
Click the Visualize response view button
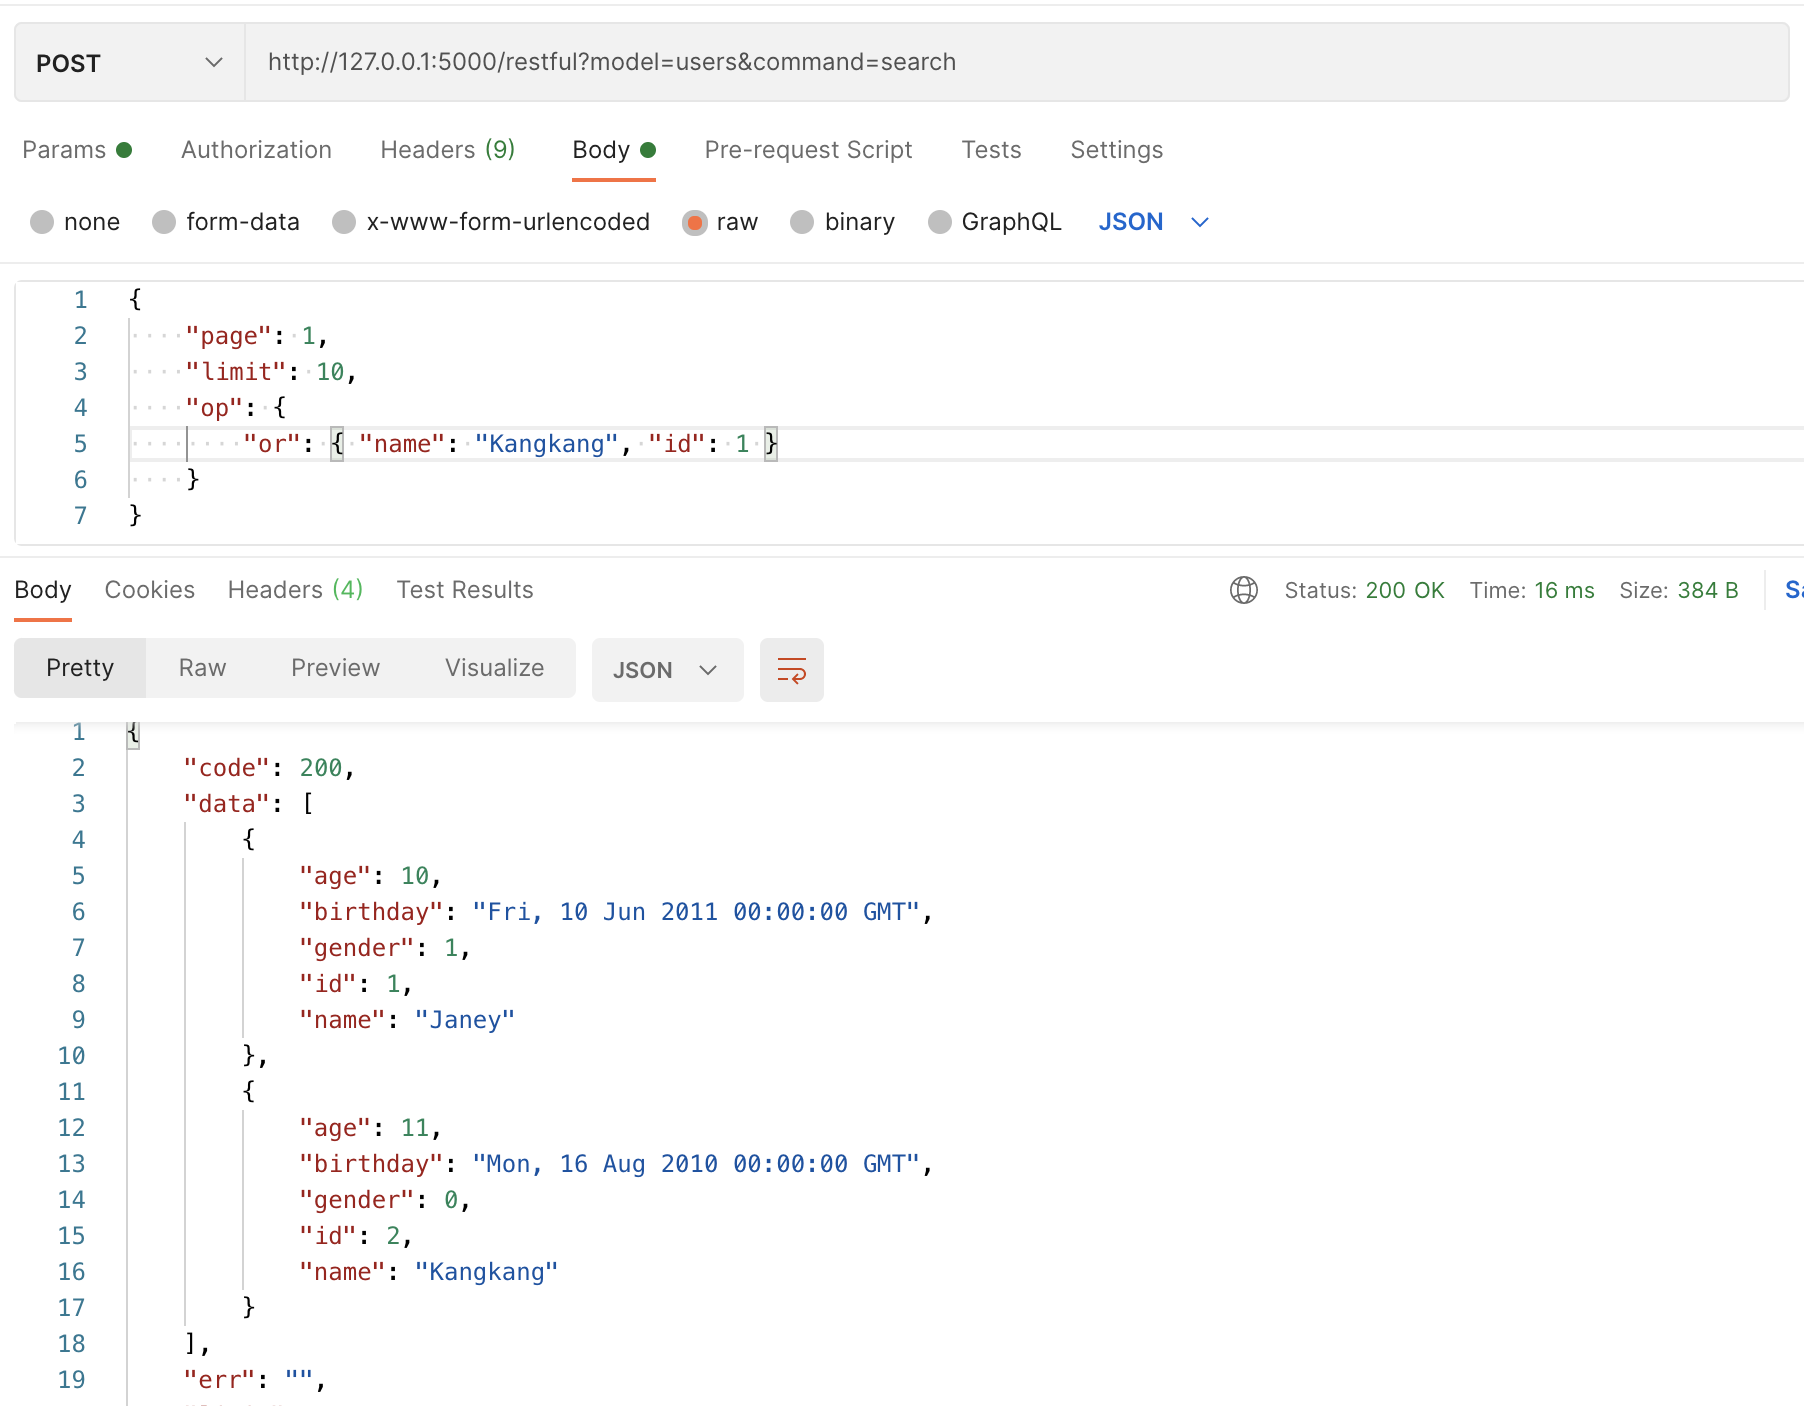(494, 668)
